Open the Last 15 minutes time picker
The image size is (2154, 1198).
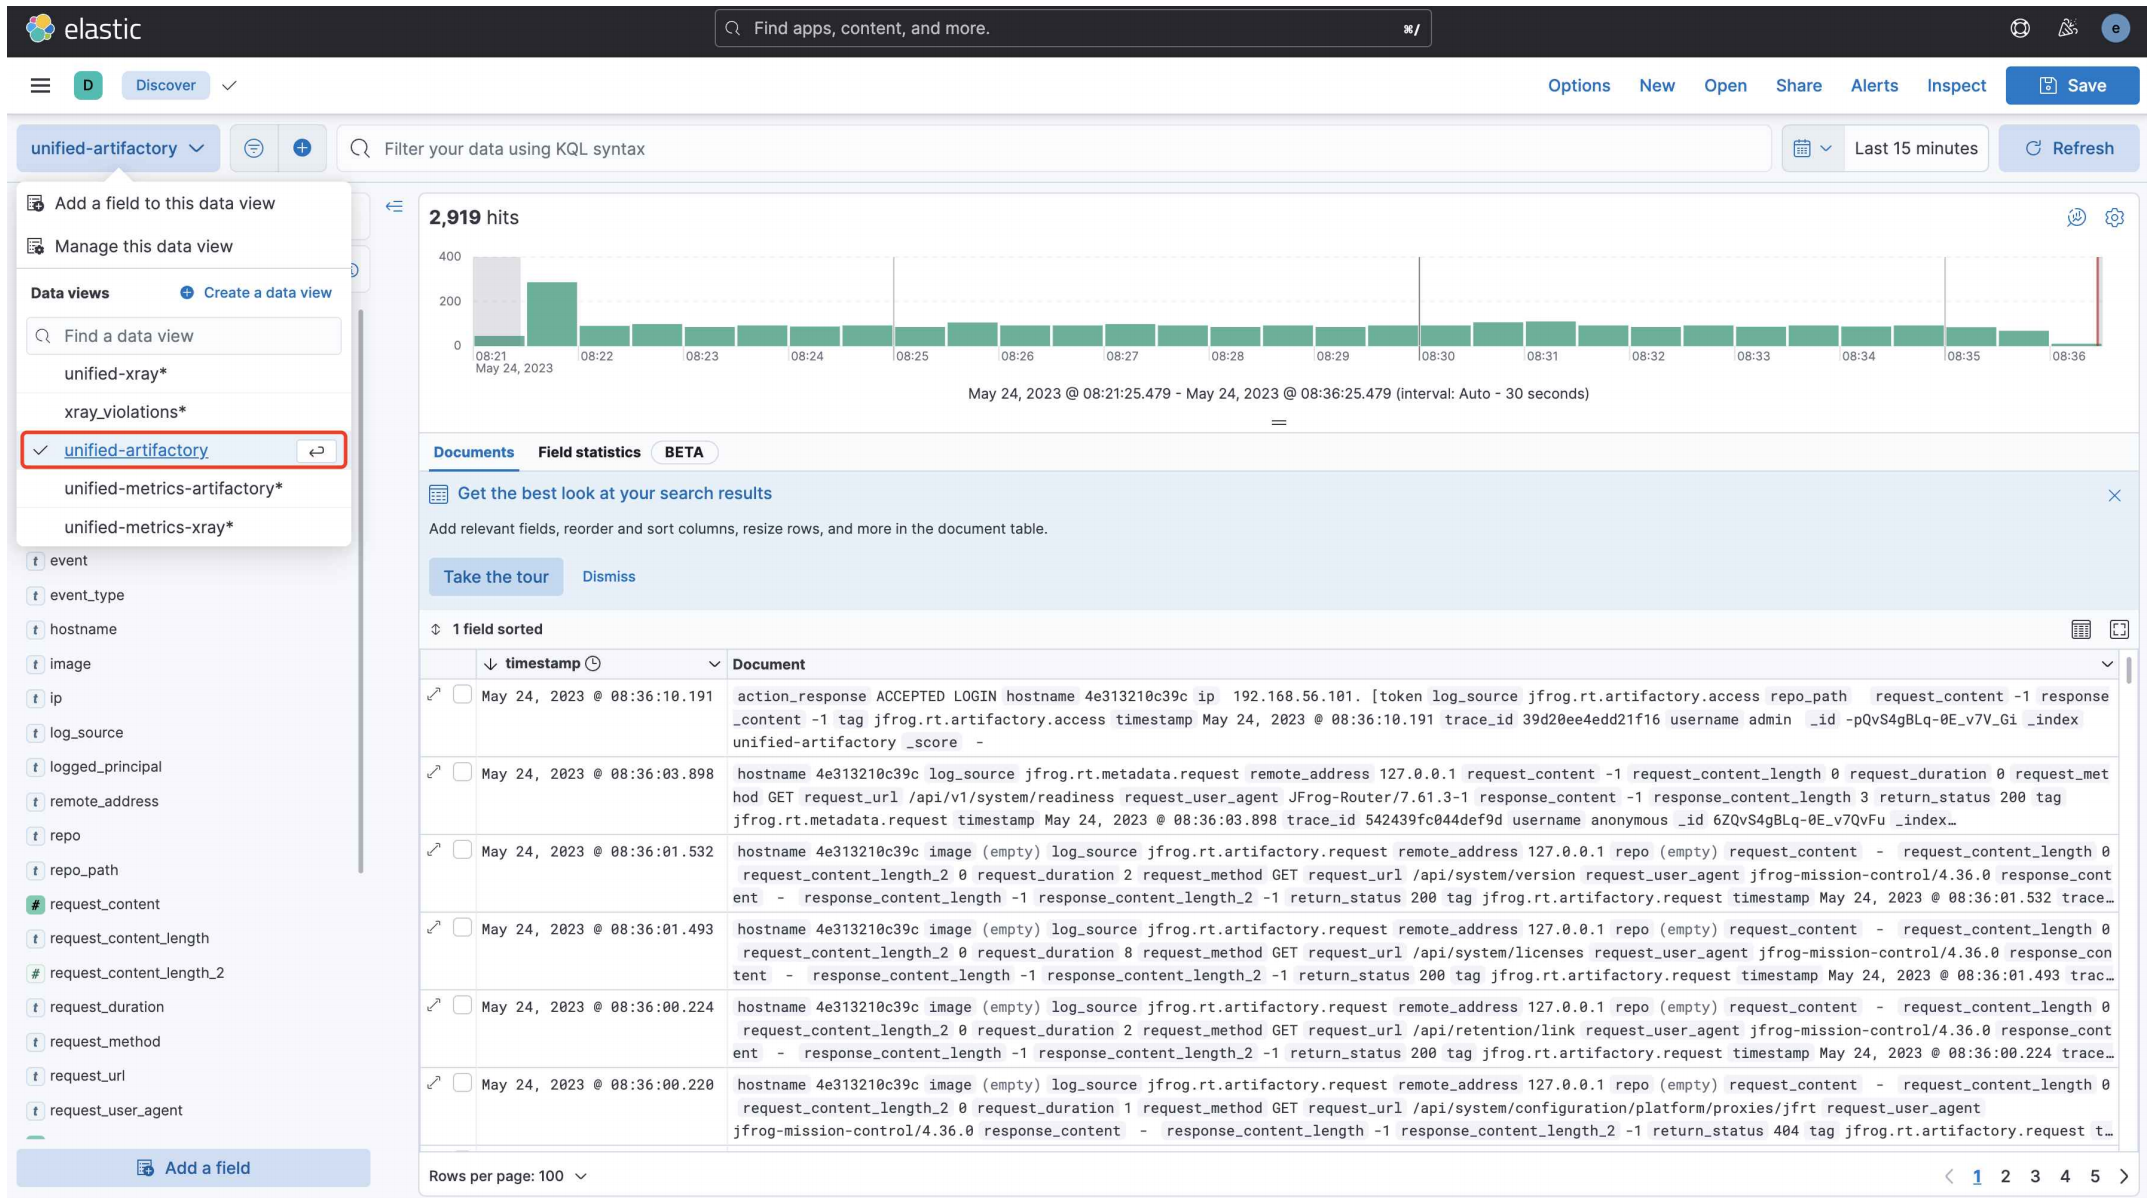(1916, 148)
